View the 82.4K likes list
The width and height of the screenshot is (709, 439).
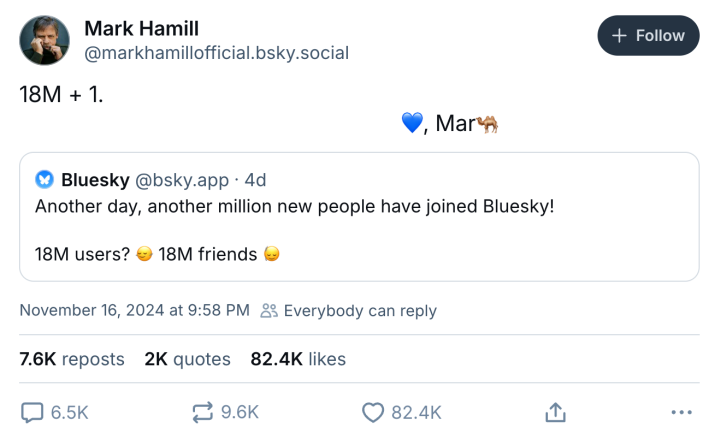tap(298, 359)
